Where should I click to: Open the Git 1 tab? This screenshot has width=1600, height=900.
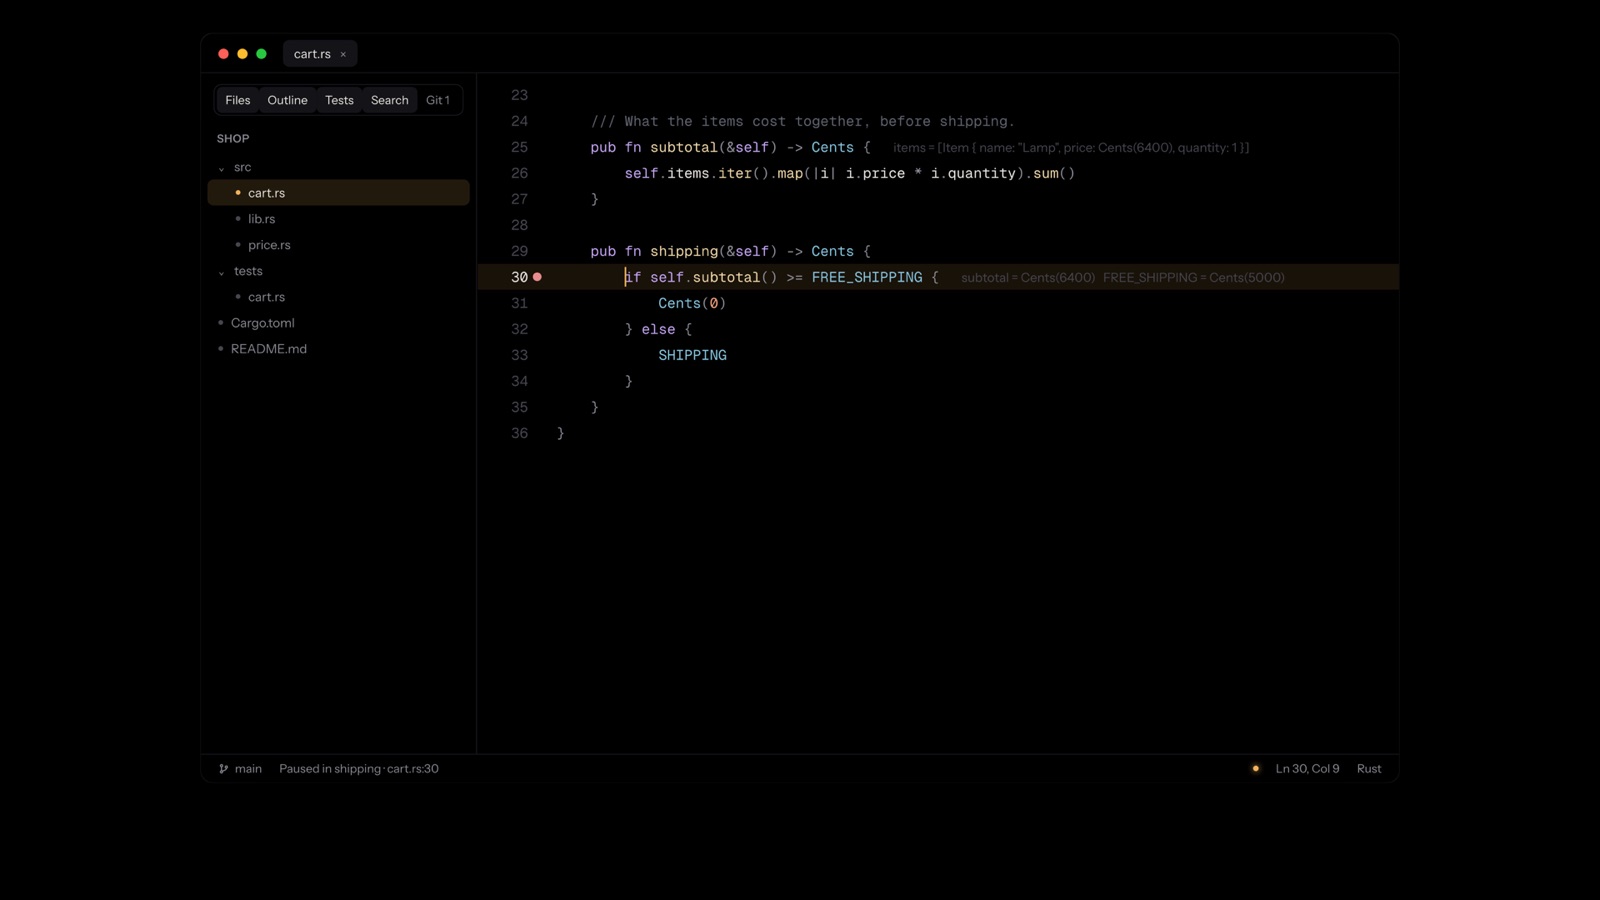click(438, 100)
